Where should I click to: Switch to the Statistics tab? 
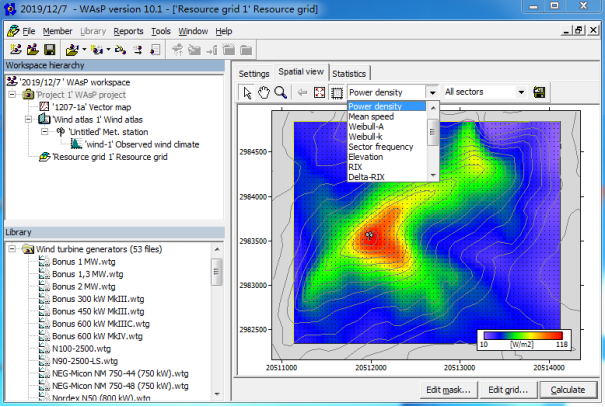tap(348, 73)
